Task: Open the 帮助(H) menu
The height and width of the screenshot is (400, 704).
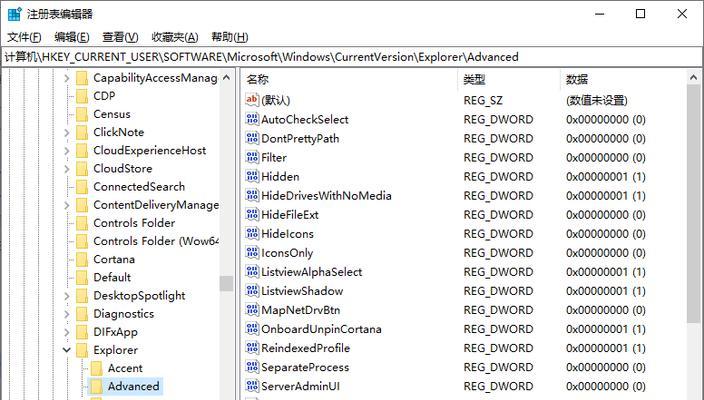Action: 229,37
